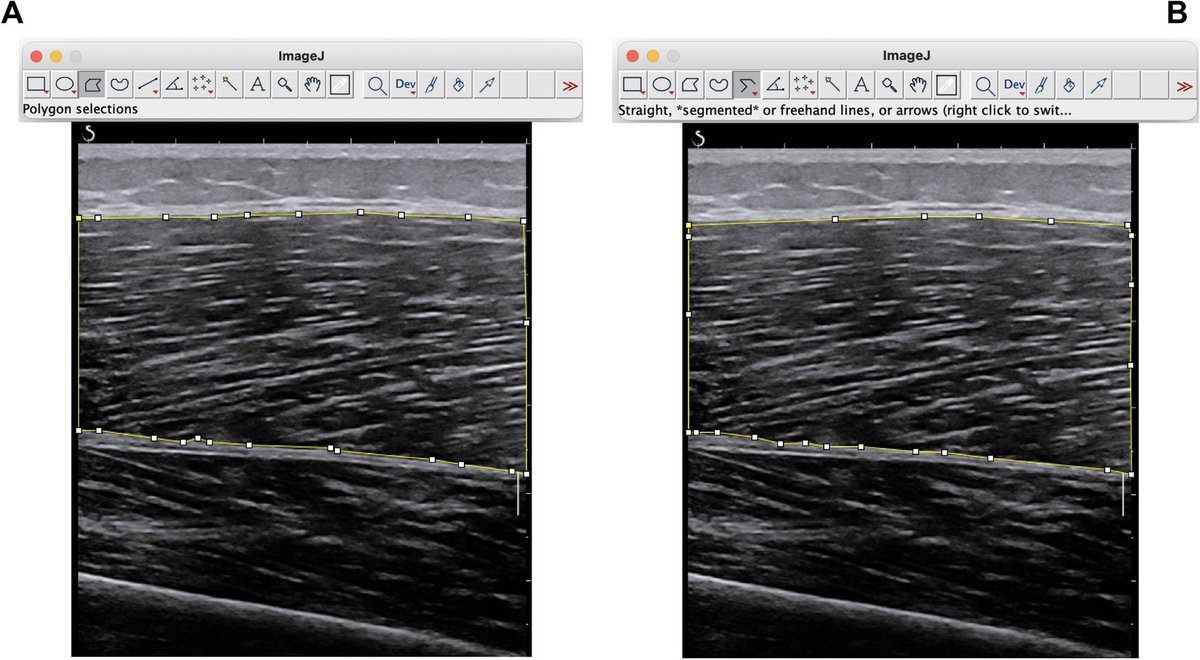Select the Wand tracing tool
The image size is (1200, 660).
[228, 85]
